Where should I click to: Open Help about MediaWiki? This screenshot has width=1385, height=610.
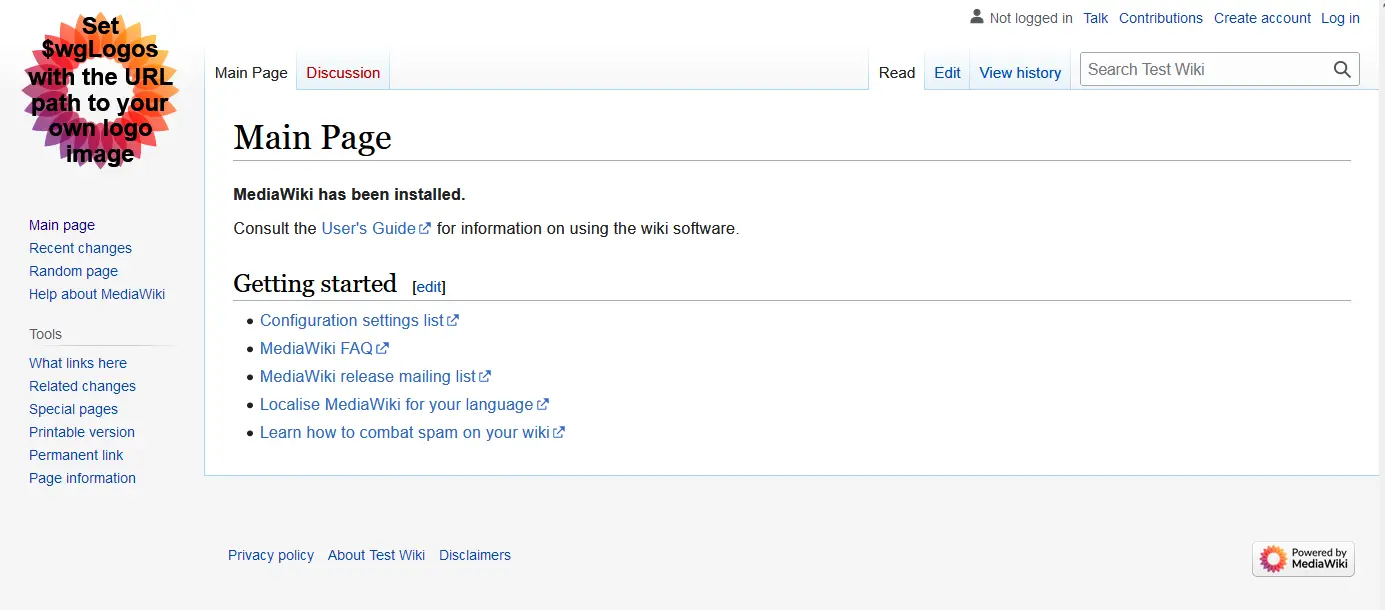coord(97,294)
